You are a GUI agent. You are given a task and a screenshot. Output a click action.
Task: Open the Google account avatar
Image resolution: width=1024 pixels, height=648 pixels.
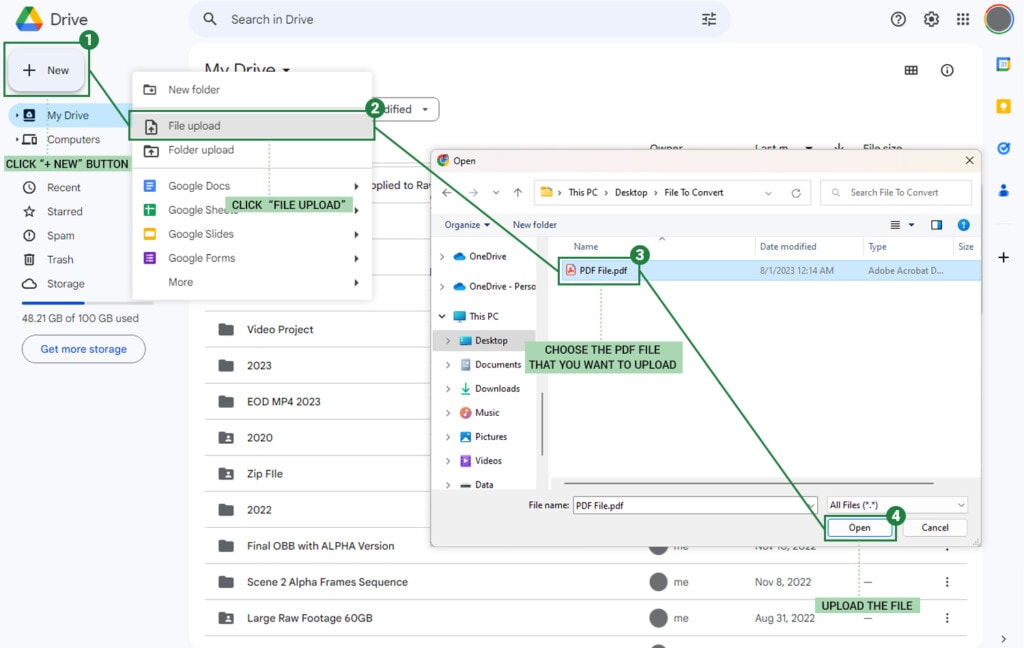[x=999, y=20]
